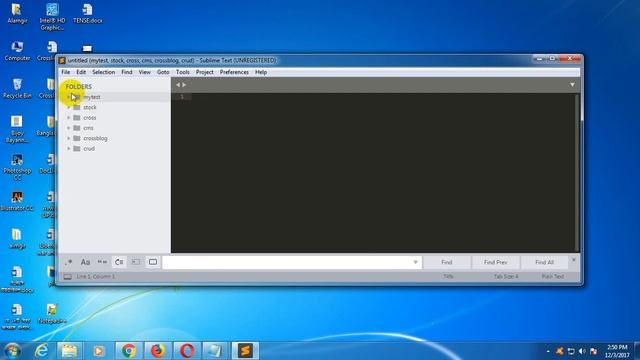The image size is (640, 360).
Task: Expand the crossblog folder arrow
Action: pyautogui.click(x=69, y=138)
